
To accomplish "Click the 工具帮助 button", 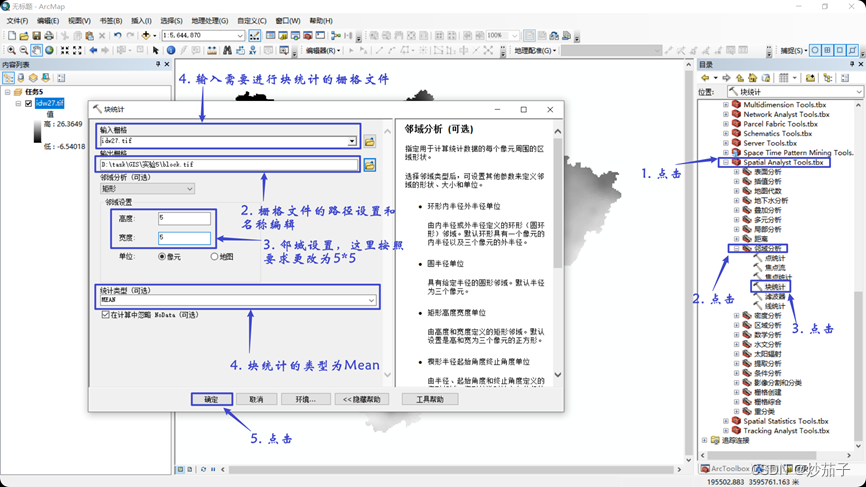I will point(430,399).
